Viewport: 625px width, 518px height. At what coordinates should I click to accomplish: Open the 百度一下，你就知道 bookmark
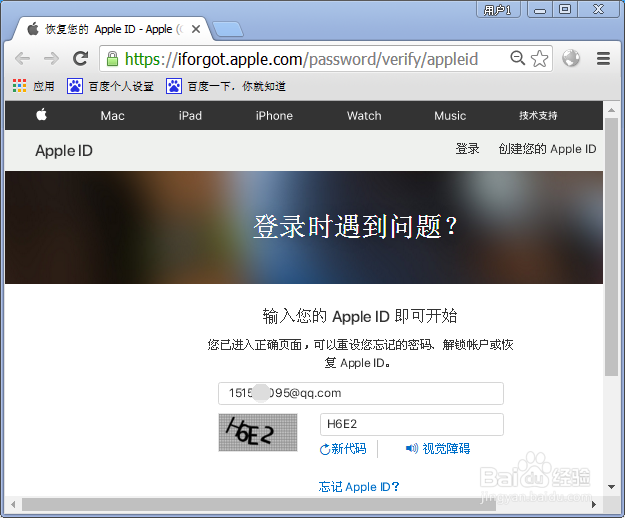tap(226, 86)
